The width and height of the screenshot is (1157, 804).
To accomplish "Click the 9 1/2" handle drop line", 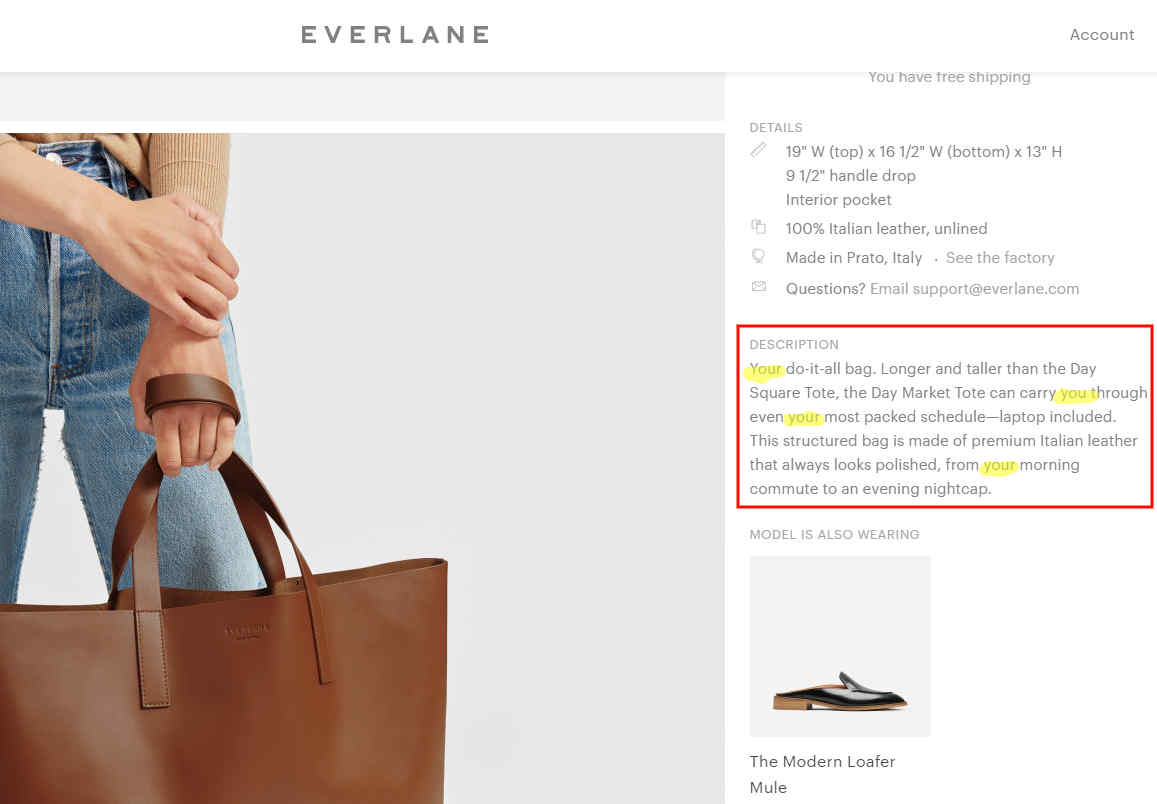I will pos(851,176).
